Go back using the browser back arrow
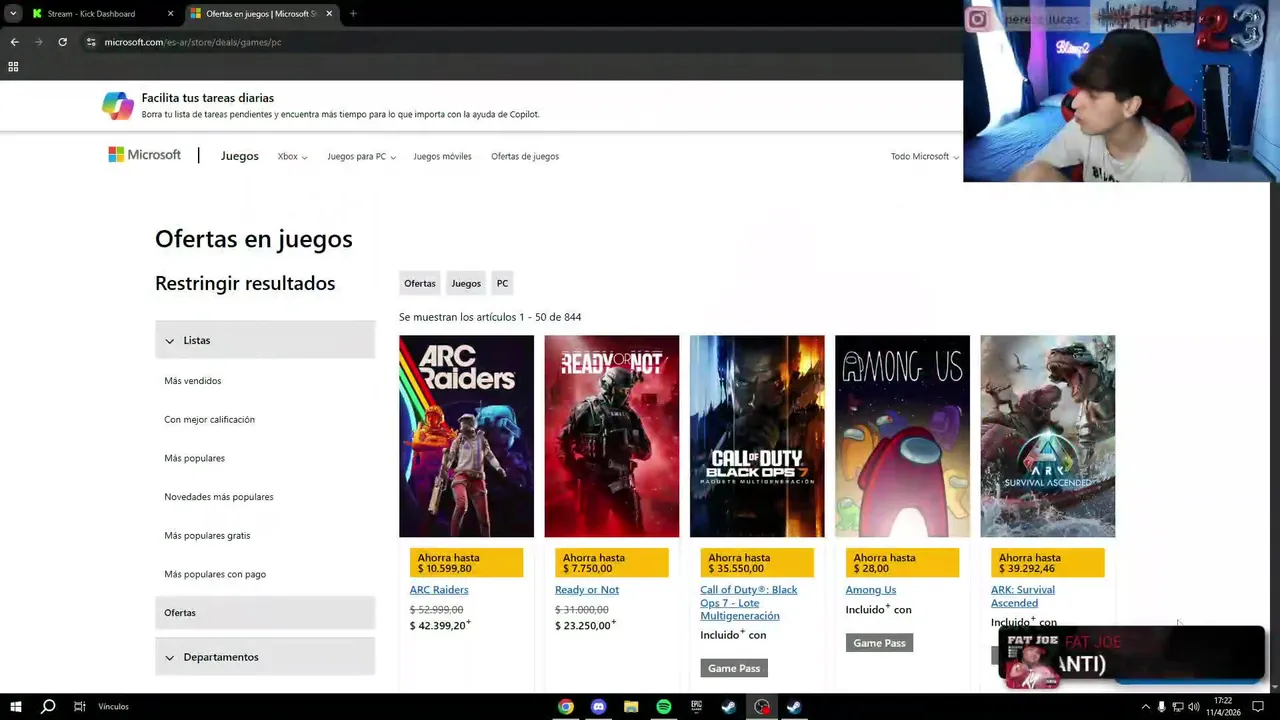The width and height of the screenshot is (1280, 720). pyautogui.click(x=14, y=42)
